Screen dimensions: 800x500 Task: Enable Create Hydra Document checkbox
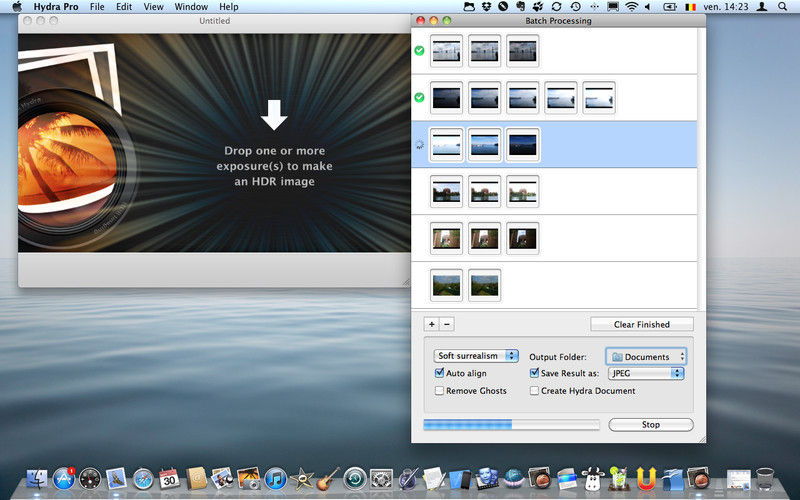[x=534, y=390]
